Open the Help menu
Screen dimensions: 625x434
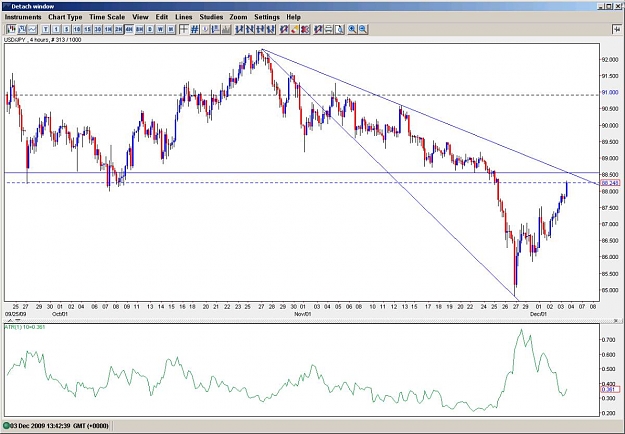[x=293, y=17]
